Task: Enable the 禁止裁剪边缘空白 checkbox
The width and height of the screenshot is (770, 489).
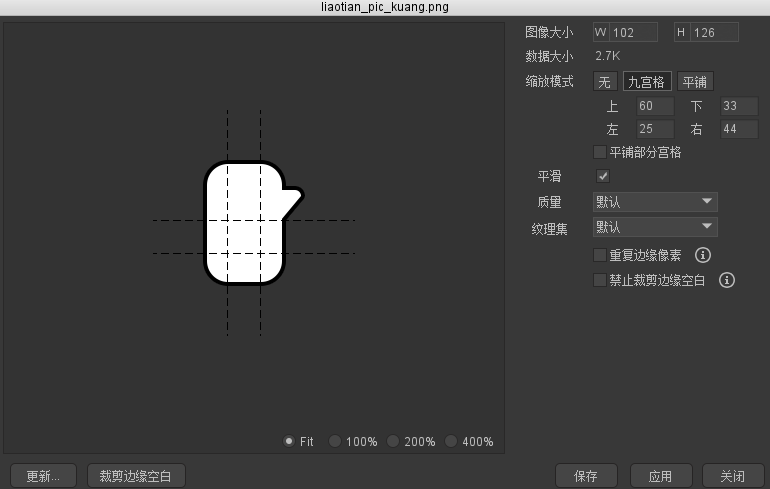Action: click(x=600, y=280)
